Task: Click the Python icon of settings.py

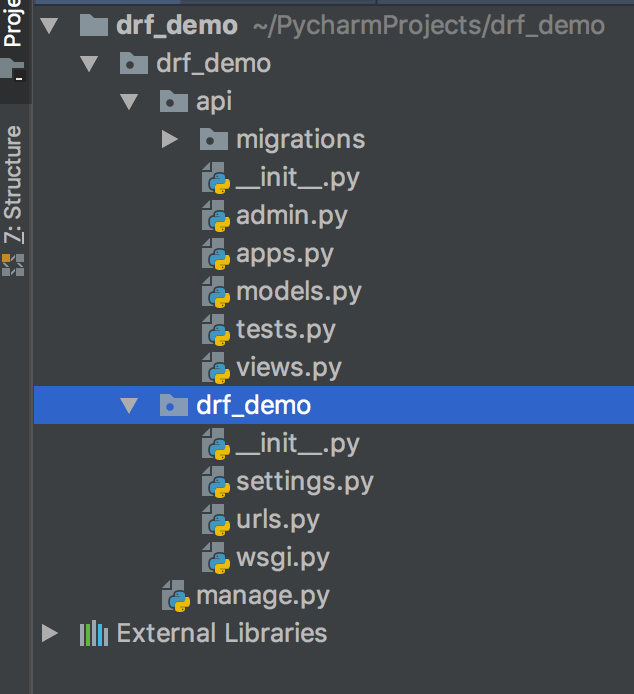Action: [216, 482]
